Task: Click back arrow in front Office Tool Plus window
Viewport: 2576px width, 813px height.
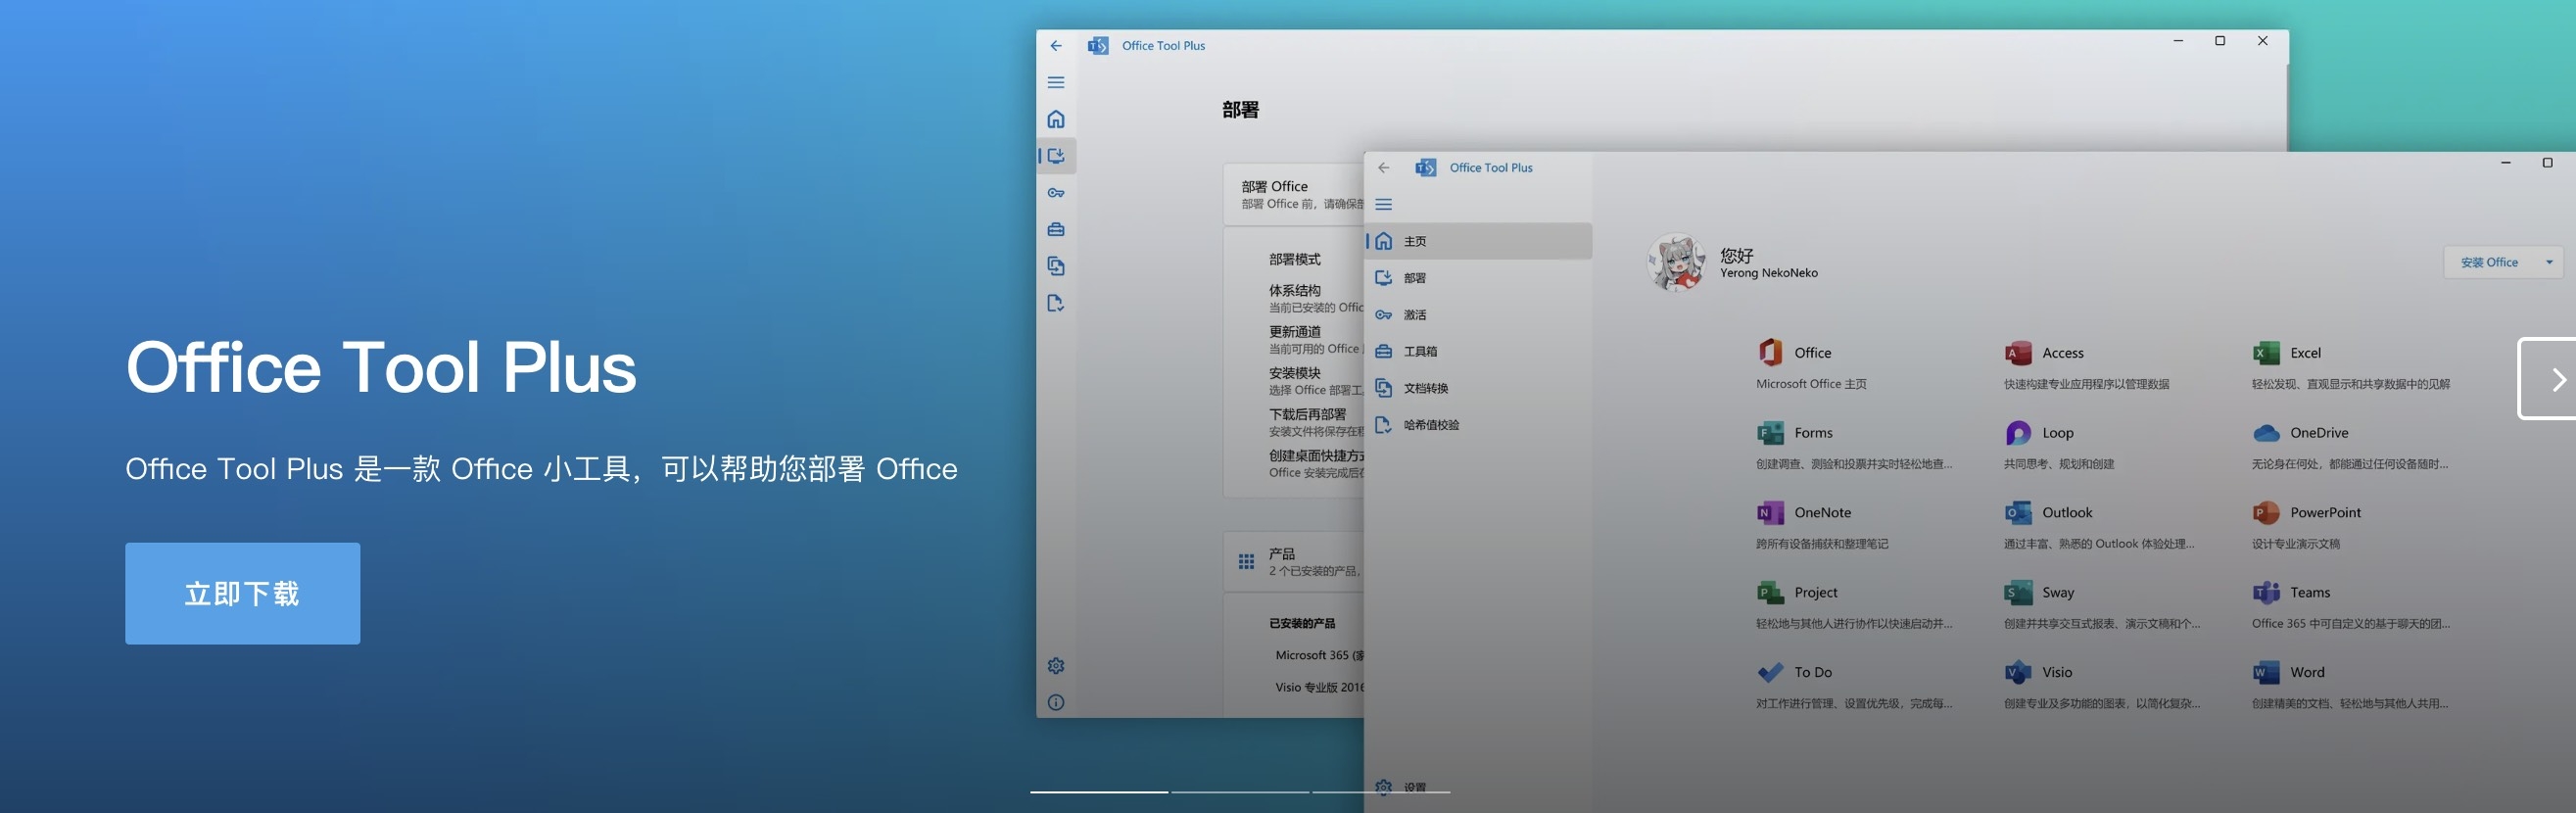Action: tap(1384, 168)
